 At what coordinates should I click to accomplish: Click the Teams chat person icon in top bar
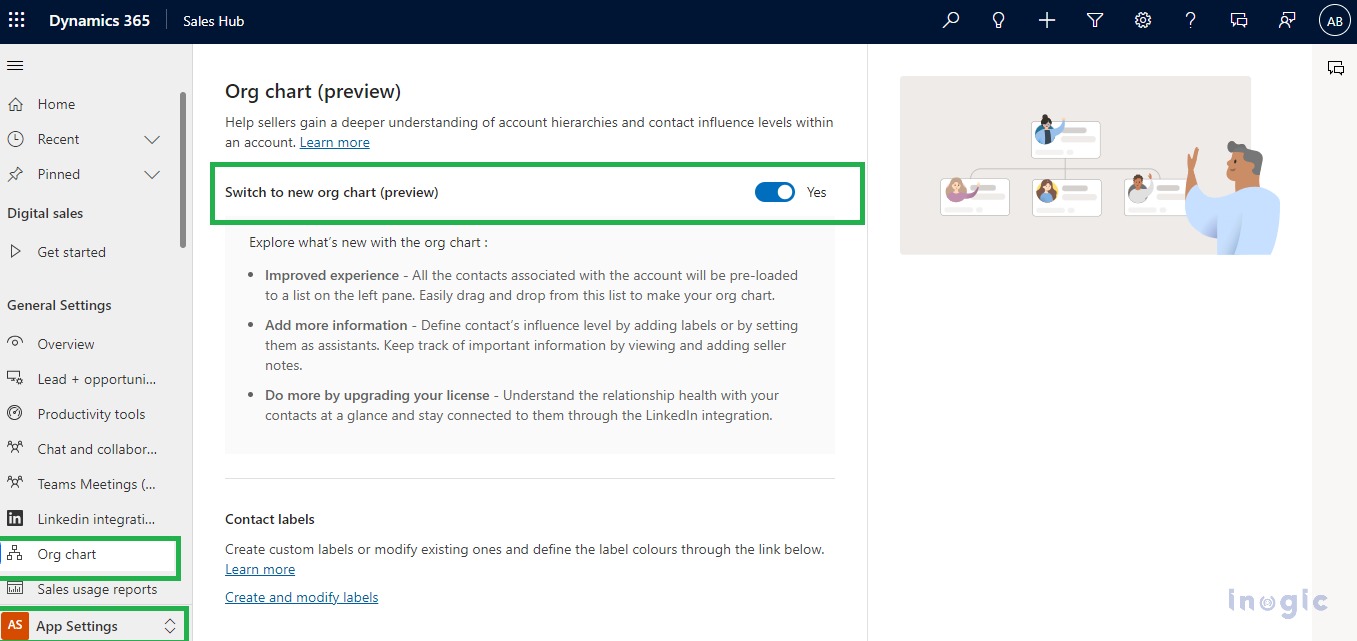tap(1287, 20)
